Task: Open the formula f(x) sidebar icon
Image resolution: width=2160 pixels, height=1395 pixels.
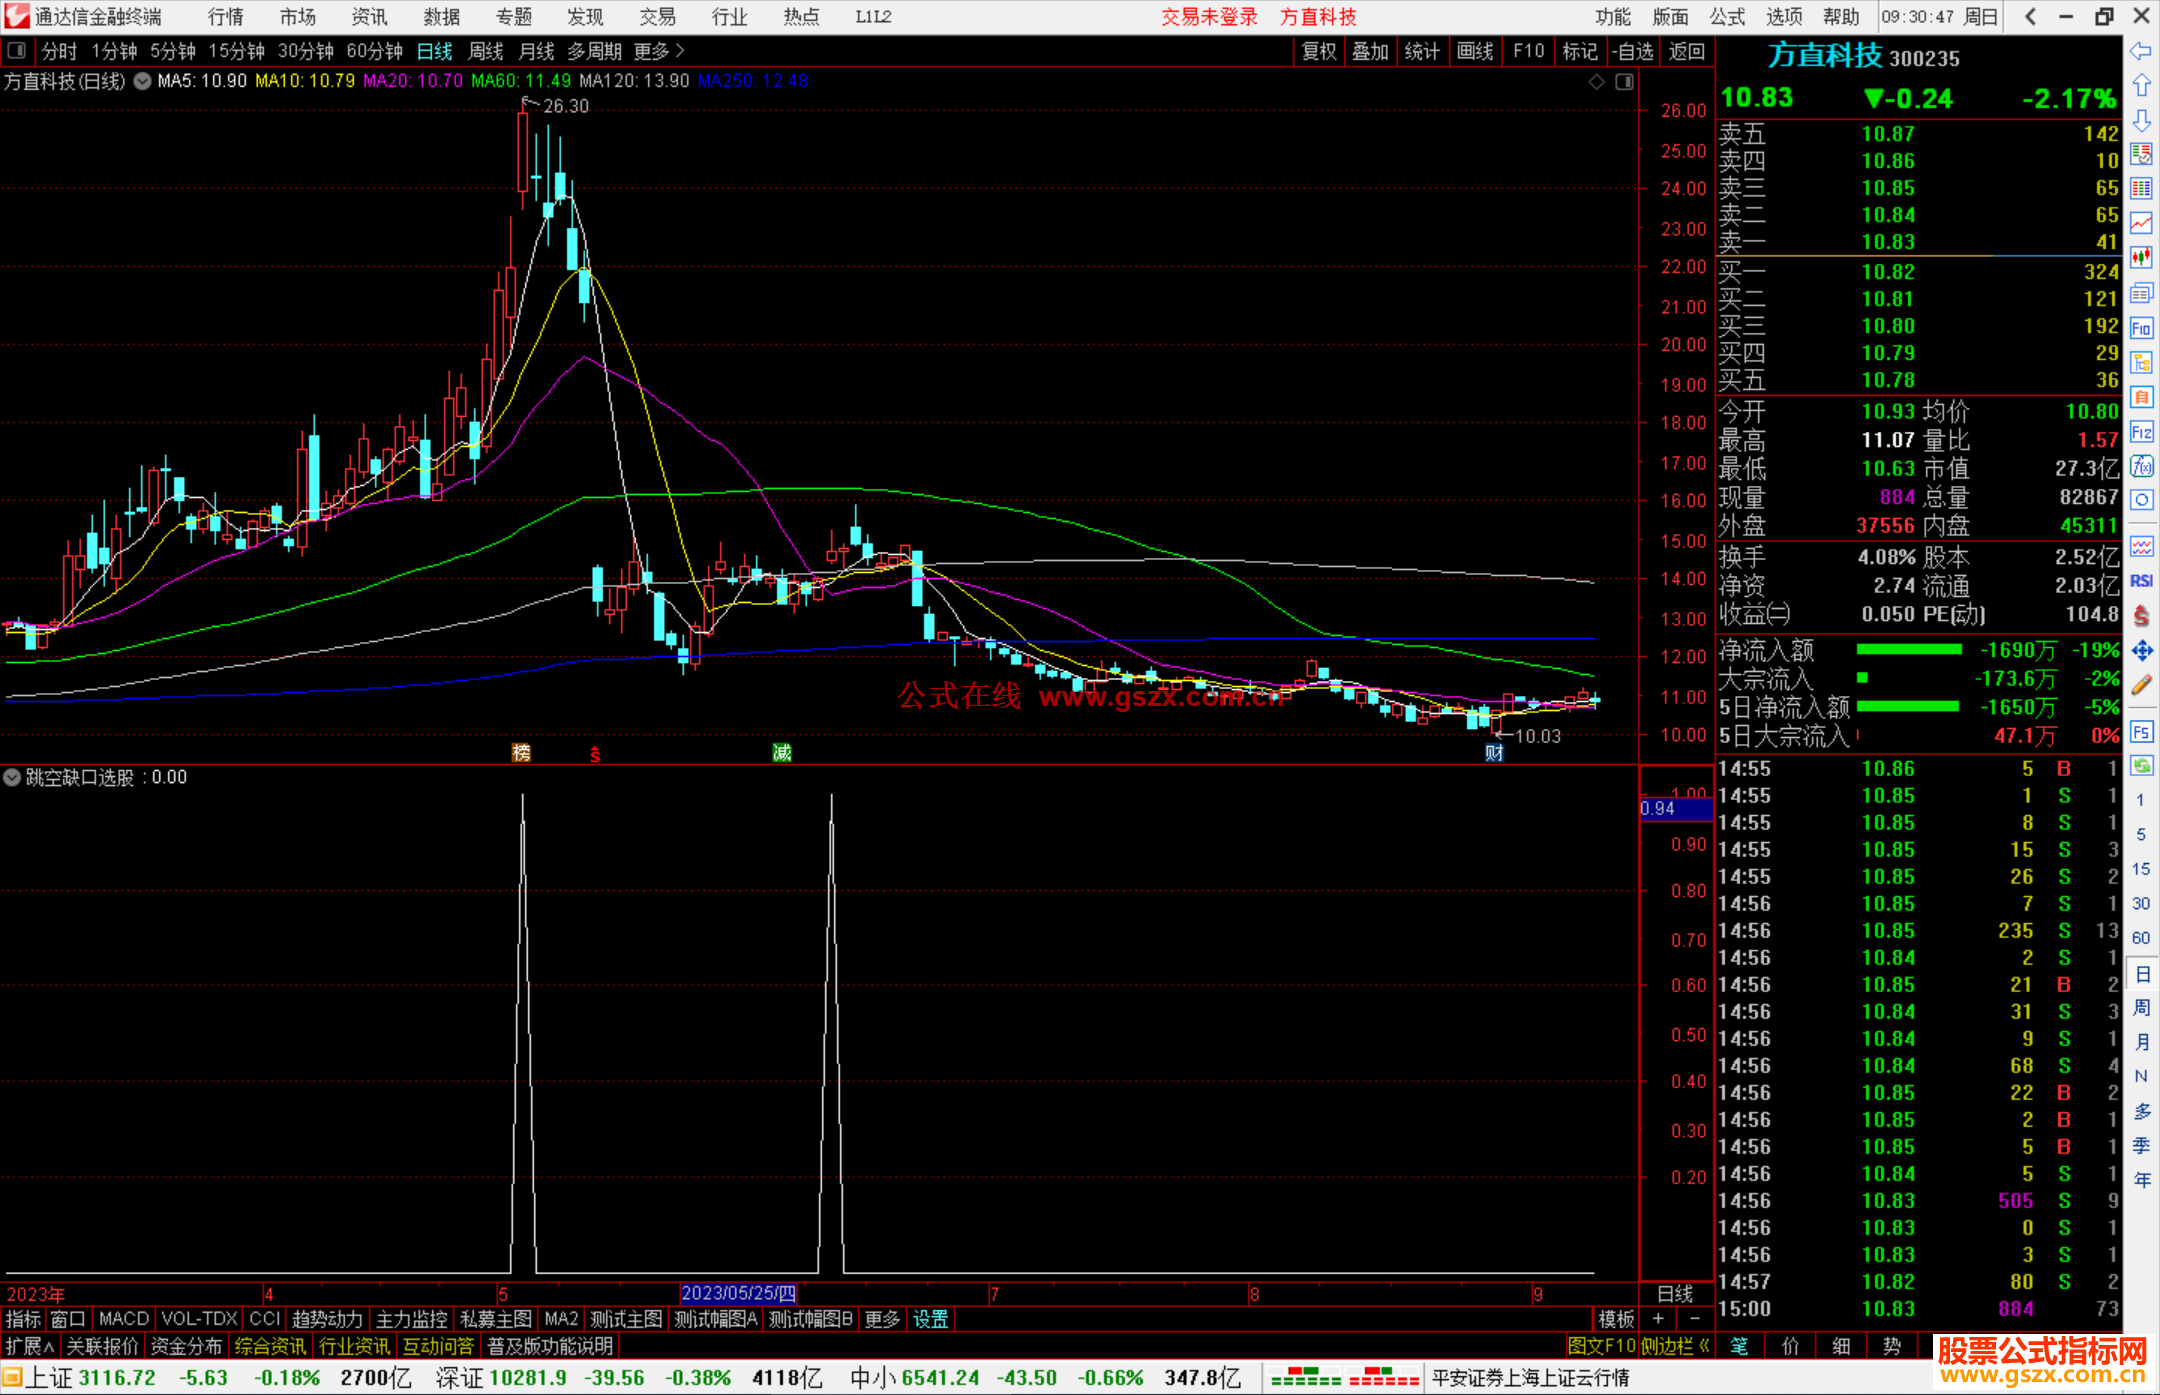Action: click(x=2141, y=466)
